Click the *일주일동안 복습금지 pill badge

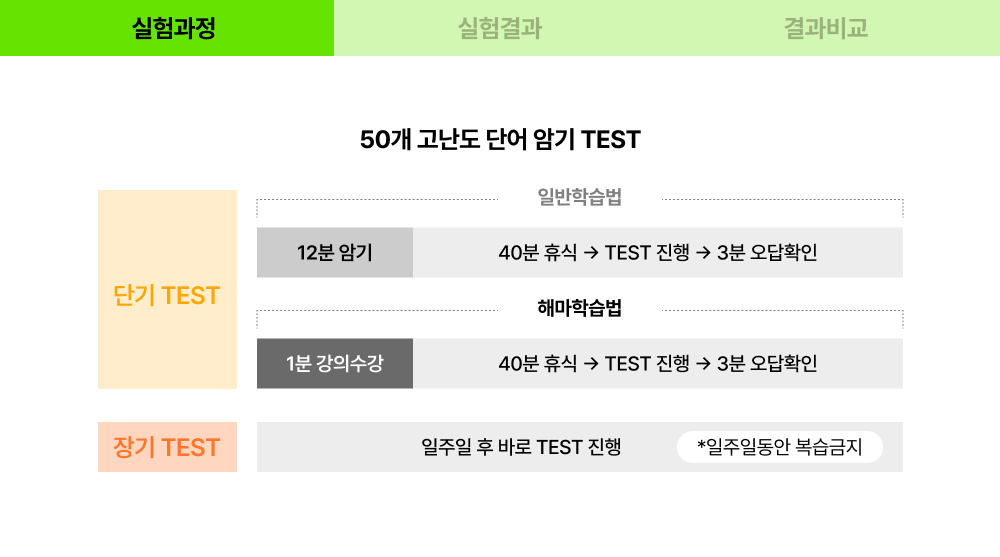pyautogui.click(x=779, y=447)
